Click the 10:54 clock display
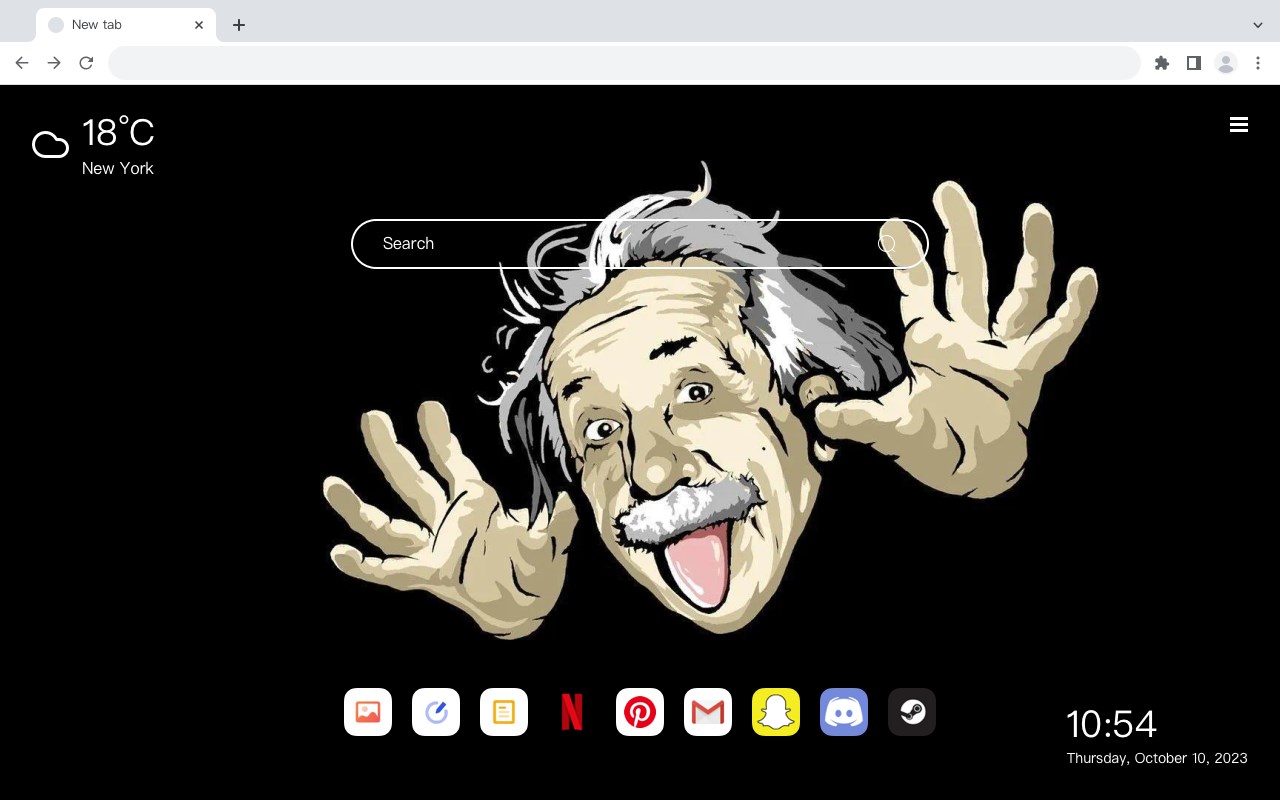Image resolution: width=1280 pixels, height=800 pixels. pyautogui.click(x=1111, y=724)
